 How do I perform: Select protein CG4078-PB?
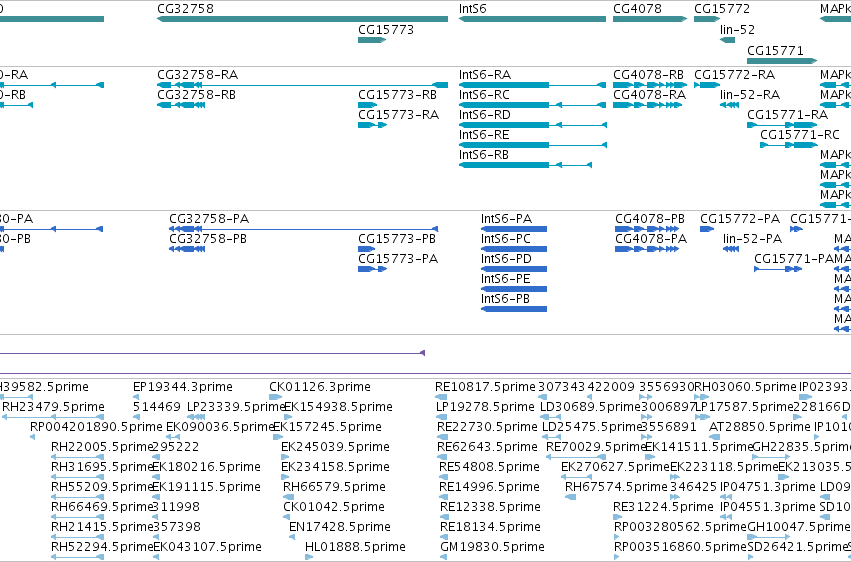pos(650,219)
